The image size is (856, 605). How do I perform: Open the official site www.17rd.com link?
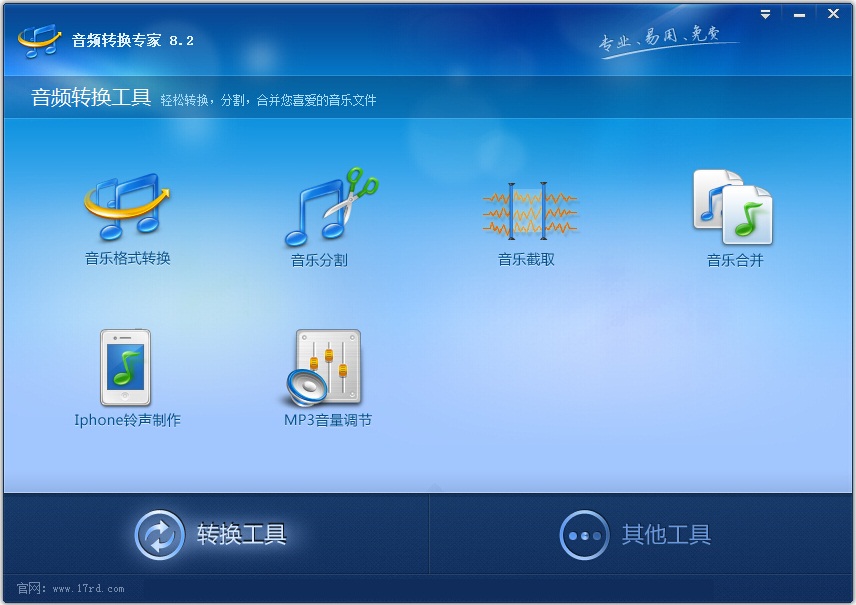click(x=88, y=589)
